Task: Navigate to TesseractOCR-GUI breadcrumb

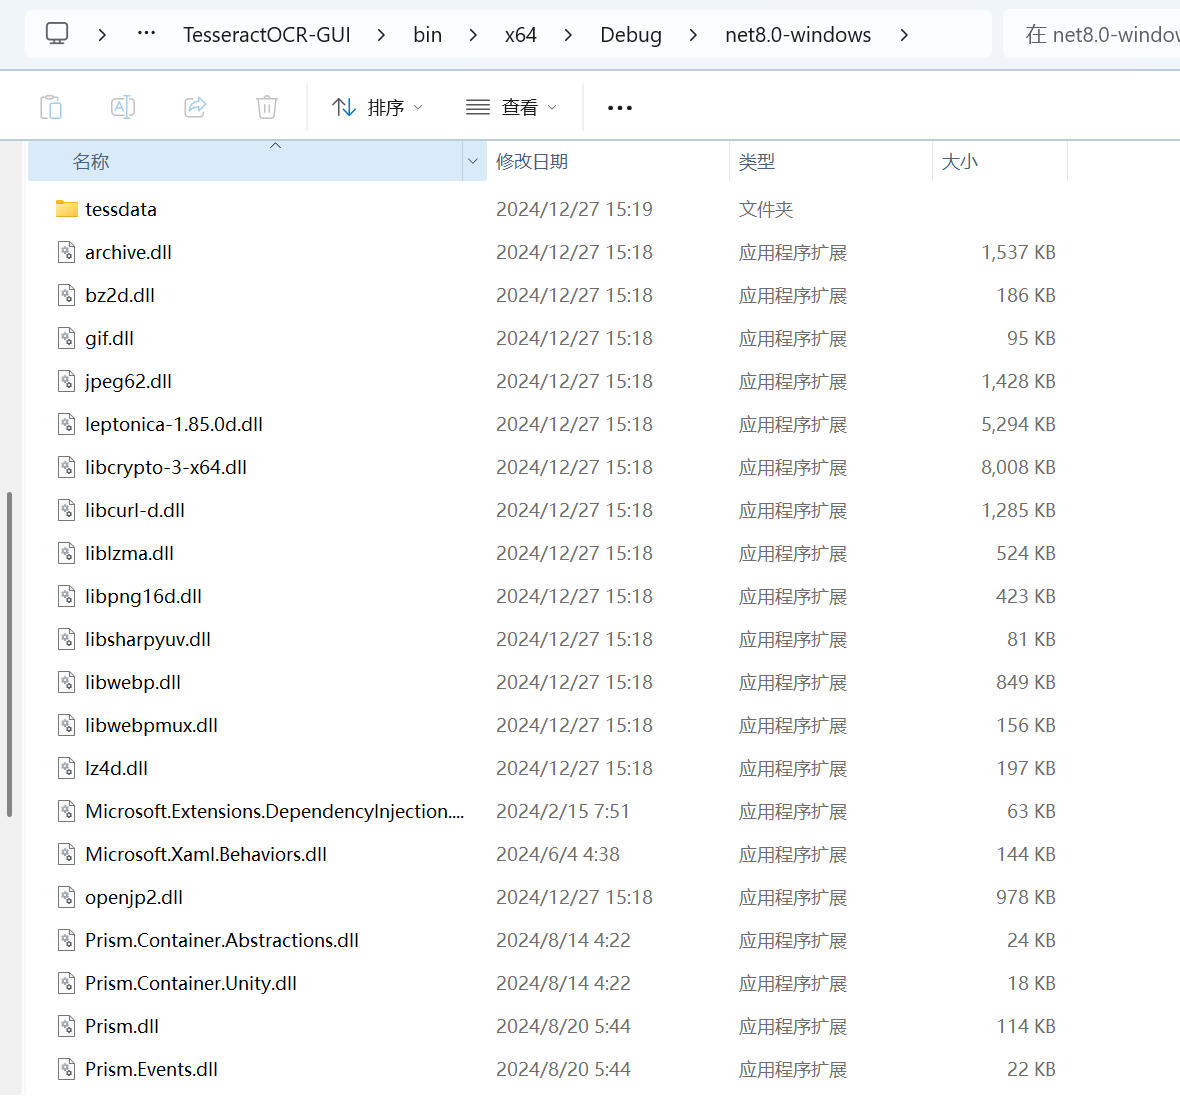Action: (x=266, y=35)
